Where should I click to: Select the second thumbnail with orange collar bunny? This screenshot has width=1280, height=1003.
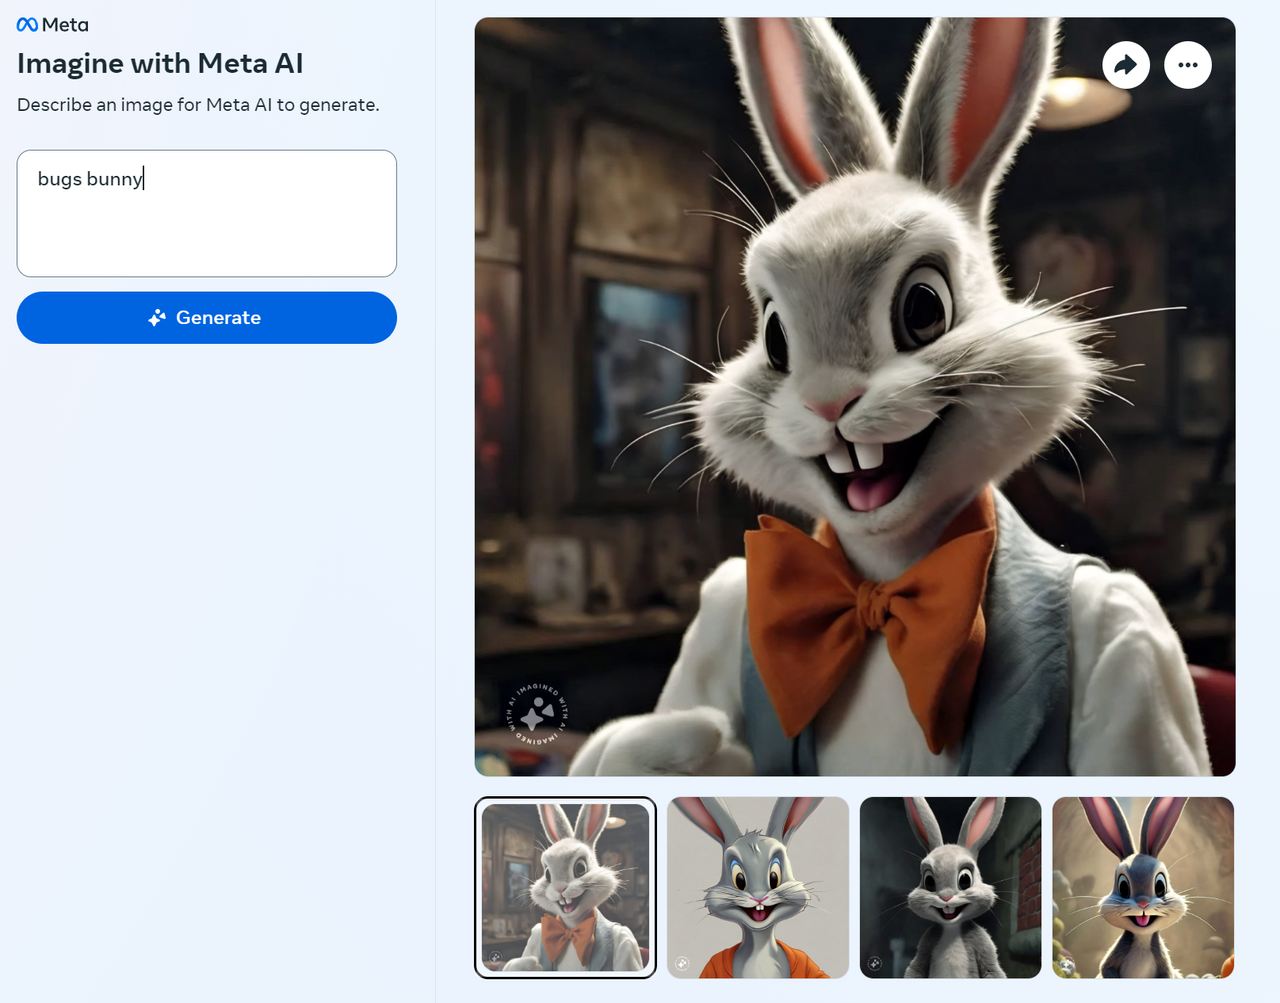(x=758, y=888)
